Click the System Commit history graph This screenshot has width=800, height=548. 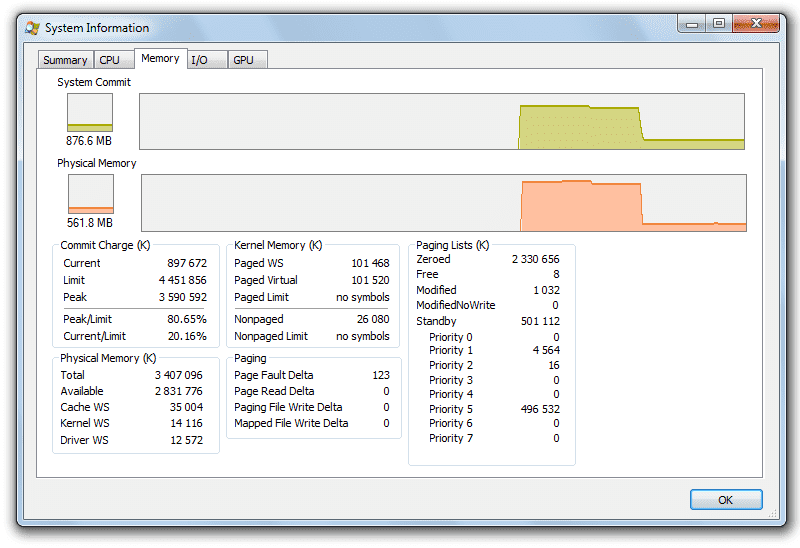441,121
